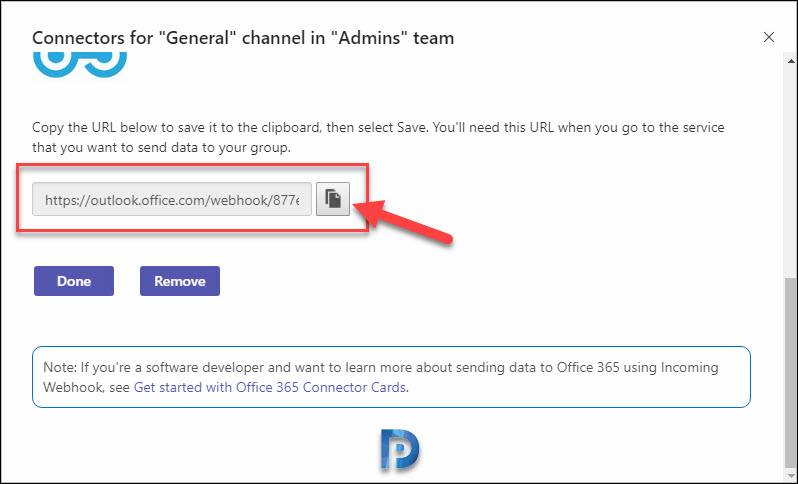Click the scrollbar up arrow

click(x=791, y=61)
